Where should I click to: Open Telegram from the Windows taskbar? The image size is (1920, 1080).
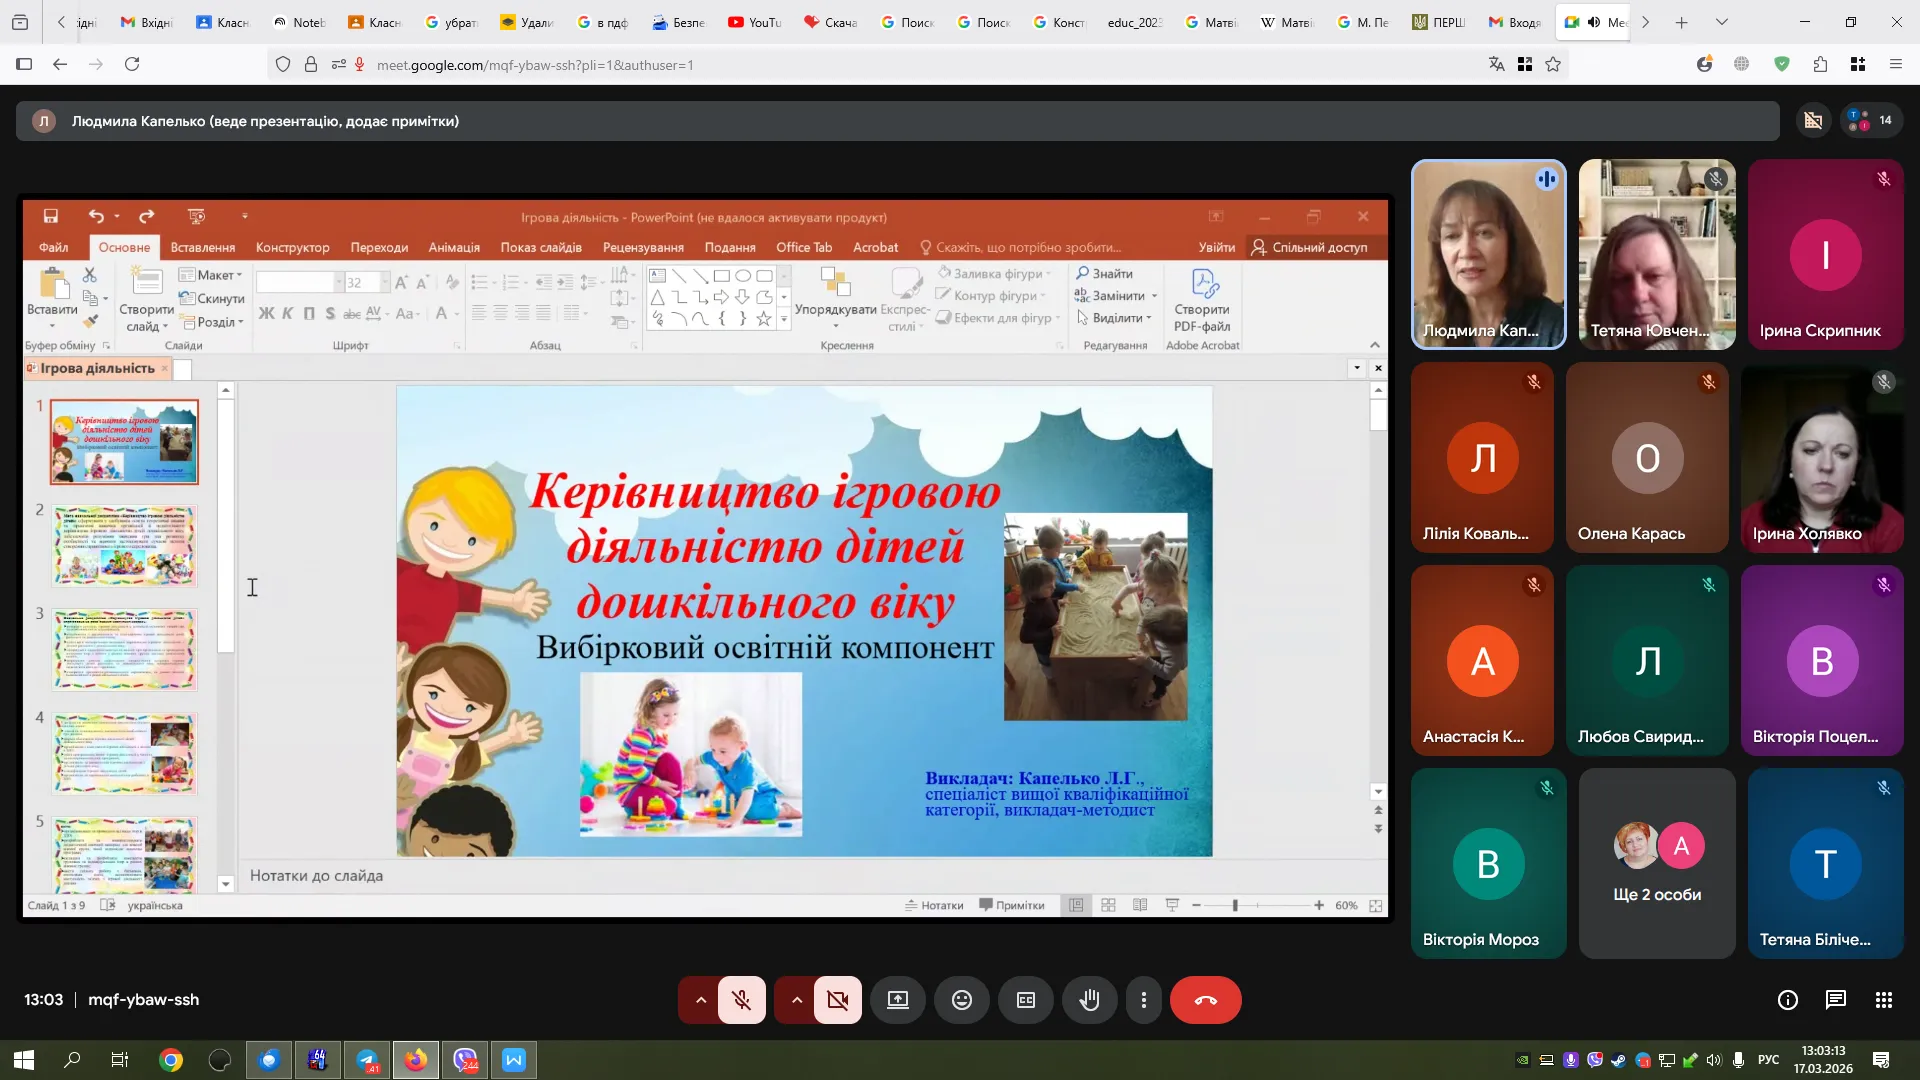tap(367, 1060)
